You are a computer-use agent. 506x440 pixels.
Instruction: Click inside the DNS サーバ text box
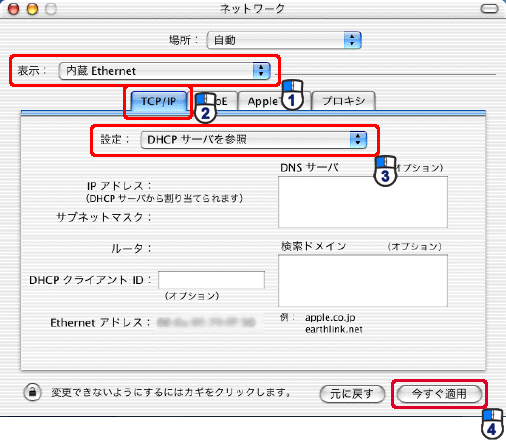pos(363,202)
